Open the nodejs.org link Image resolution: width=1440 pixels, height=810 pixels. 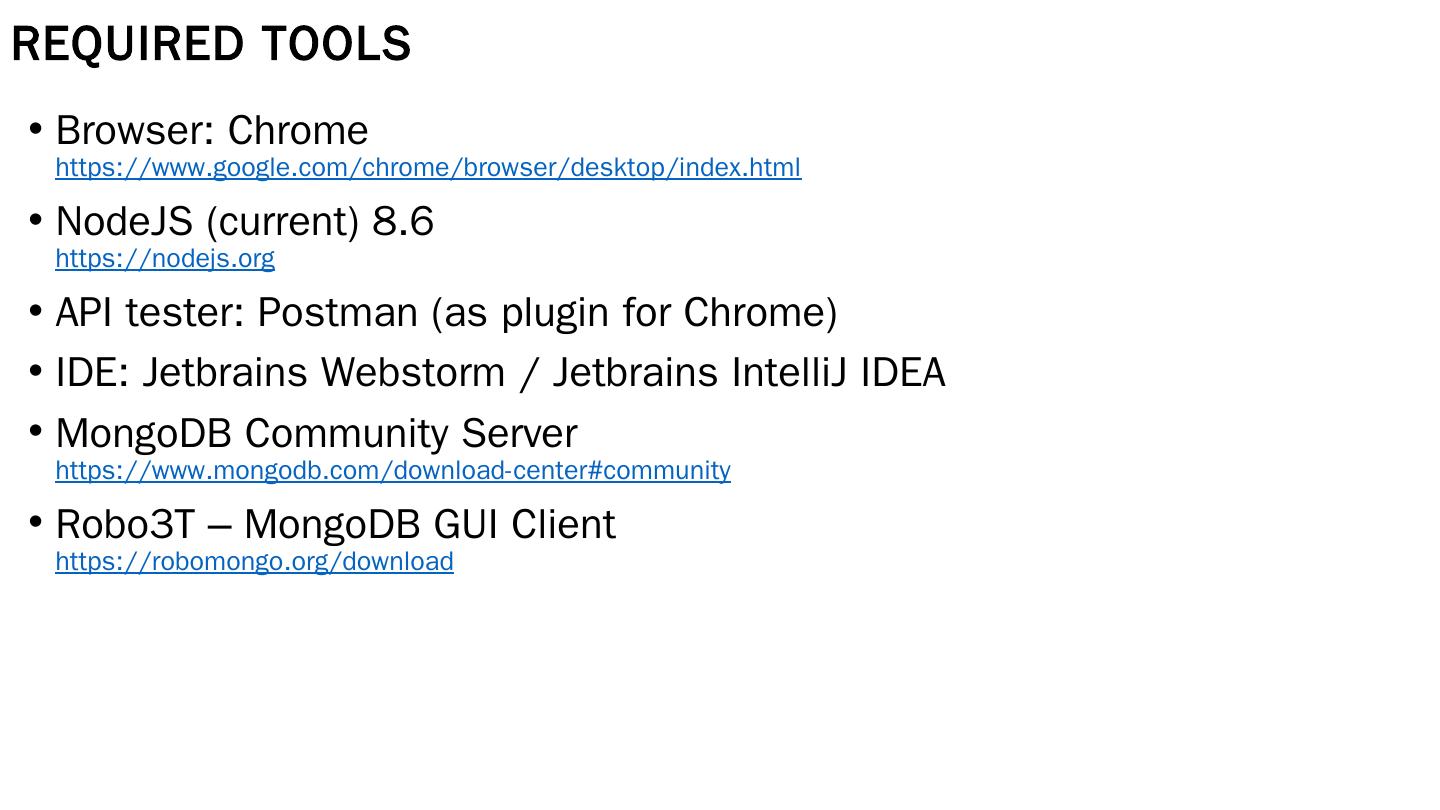(x=165, y=259)
